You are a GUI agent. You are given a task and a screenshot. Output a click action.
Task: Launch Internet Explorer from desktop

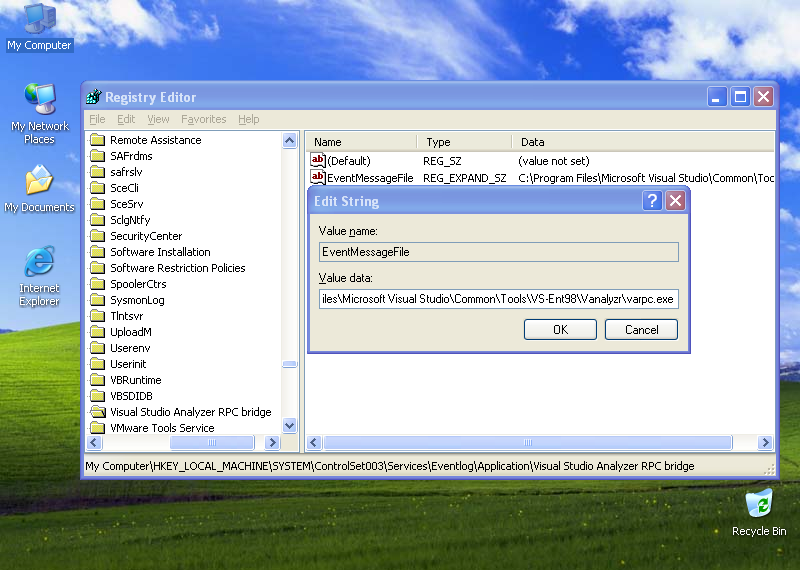39,264
